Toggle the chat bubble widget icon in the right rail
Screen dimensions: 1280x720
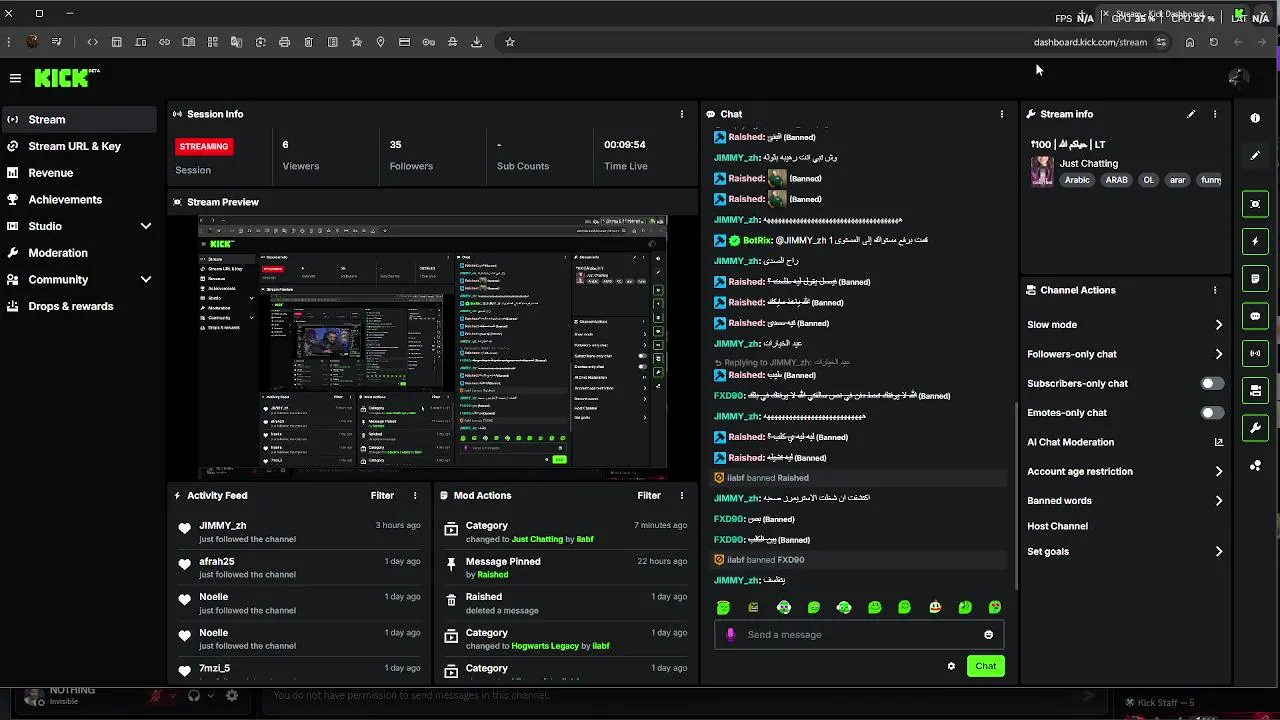pyautogui.click(x=1255, y=316)
